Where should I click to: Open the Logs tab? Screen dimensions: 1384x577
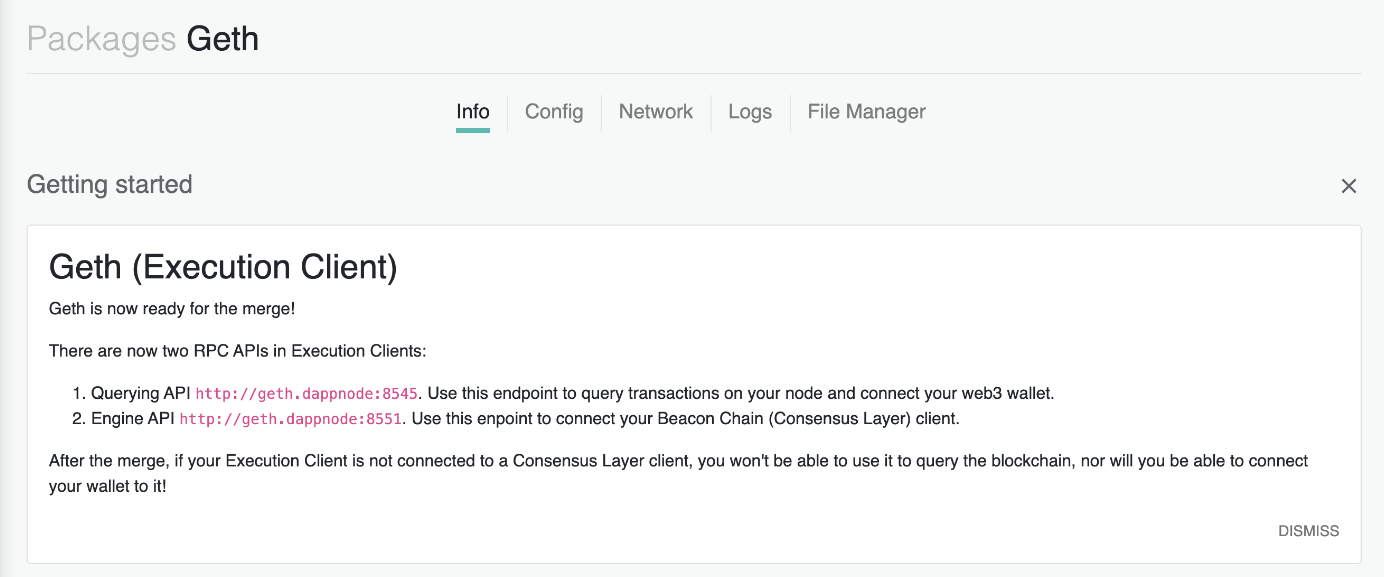tap(750, 112)
